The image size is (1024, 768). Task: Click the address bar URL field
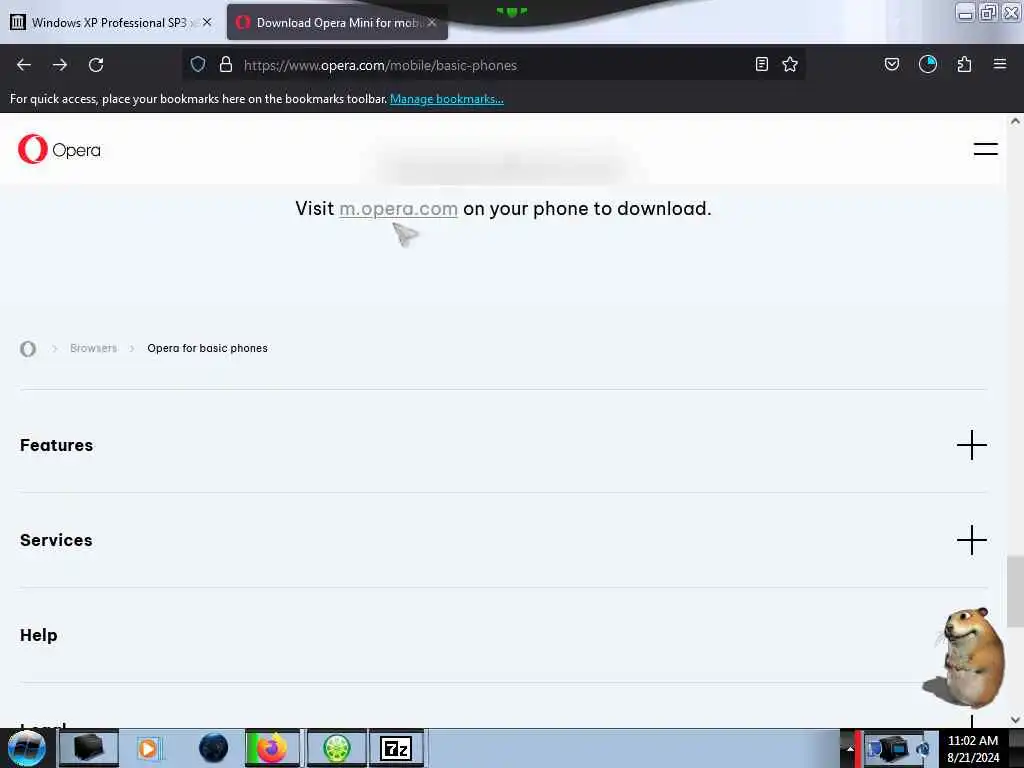(x=493, y=65)
